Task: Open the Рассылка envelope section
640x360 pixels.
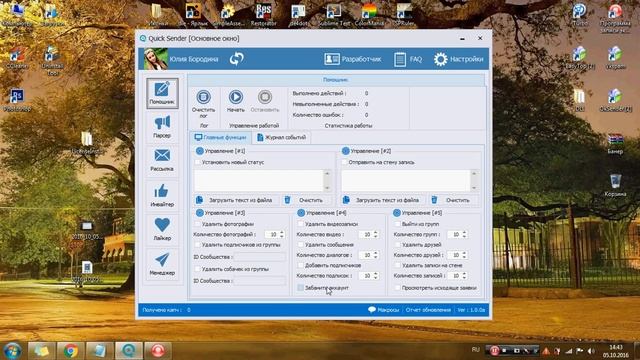Action: click(162, 160)
